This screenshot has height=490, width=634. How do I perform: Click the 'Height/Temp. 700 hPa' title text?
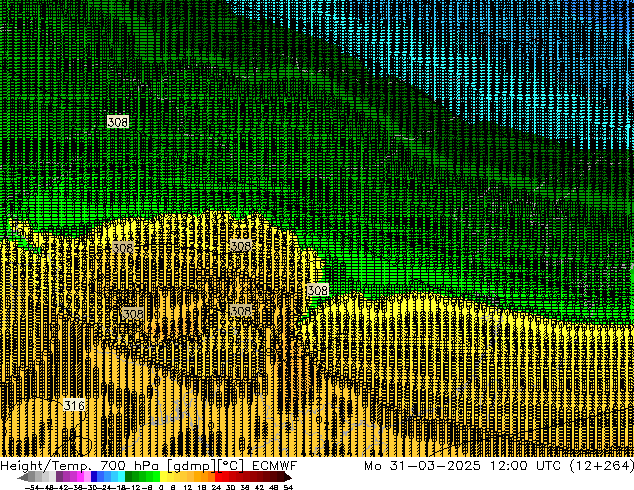[80, 466]
